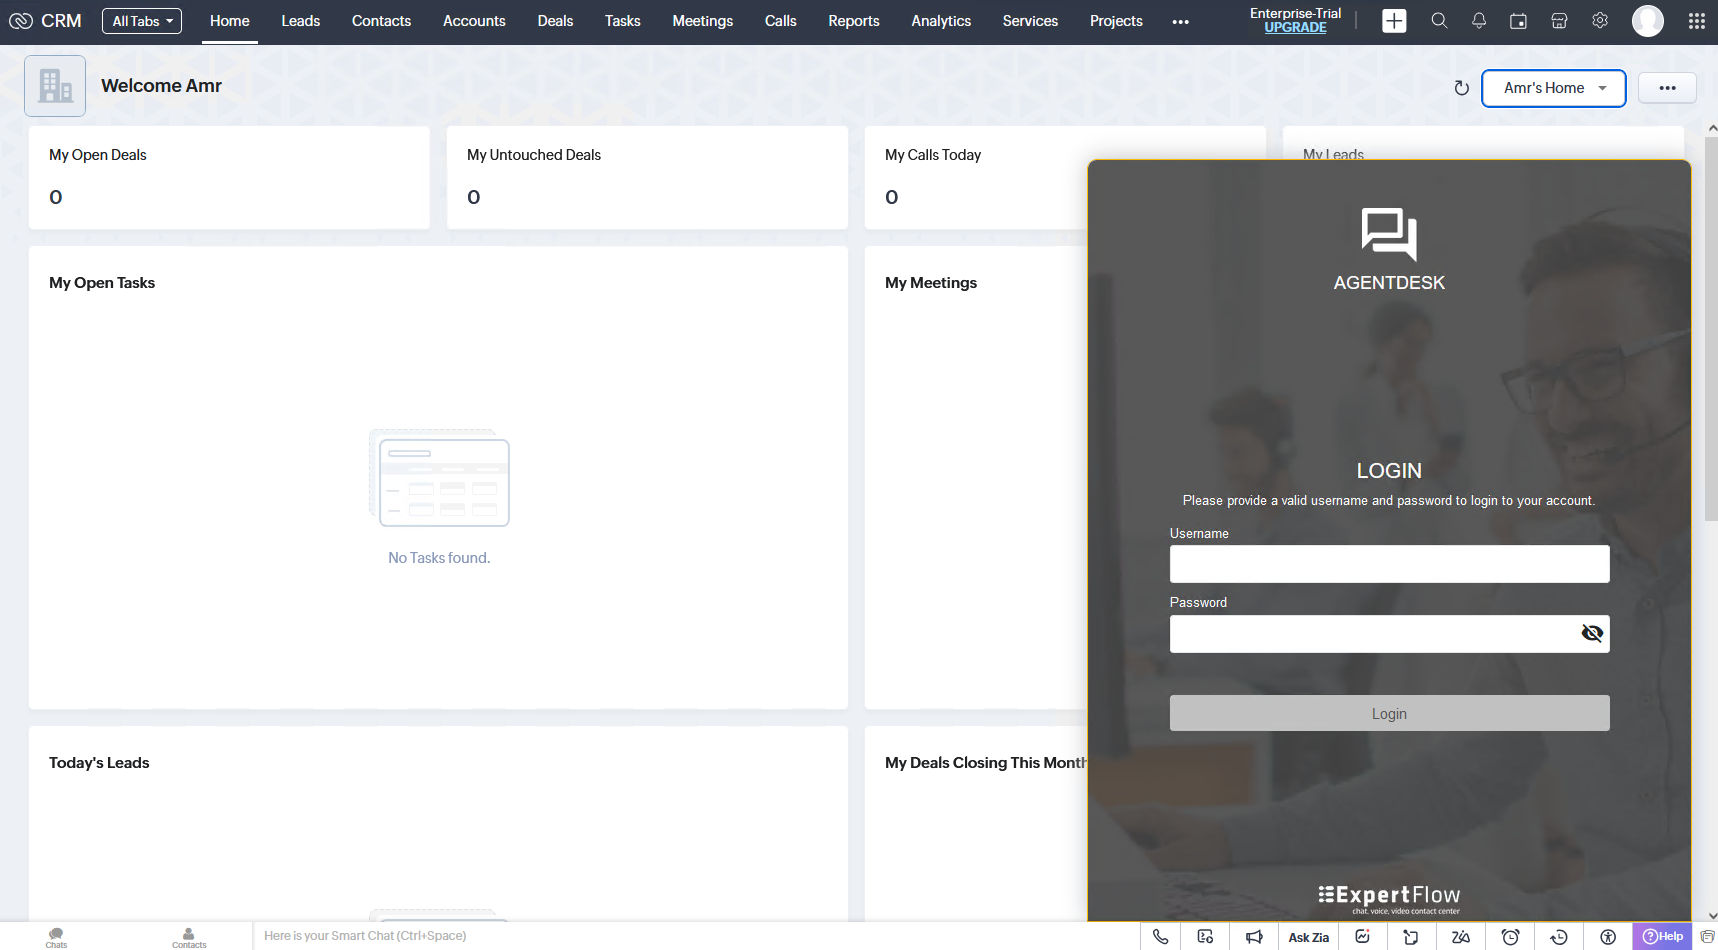Image resolution: width=1718 pixels, height=950 pixels.
Task: Open the recent history clock icon
Action: coord(1558,936)
